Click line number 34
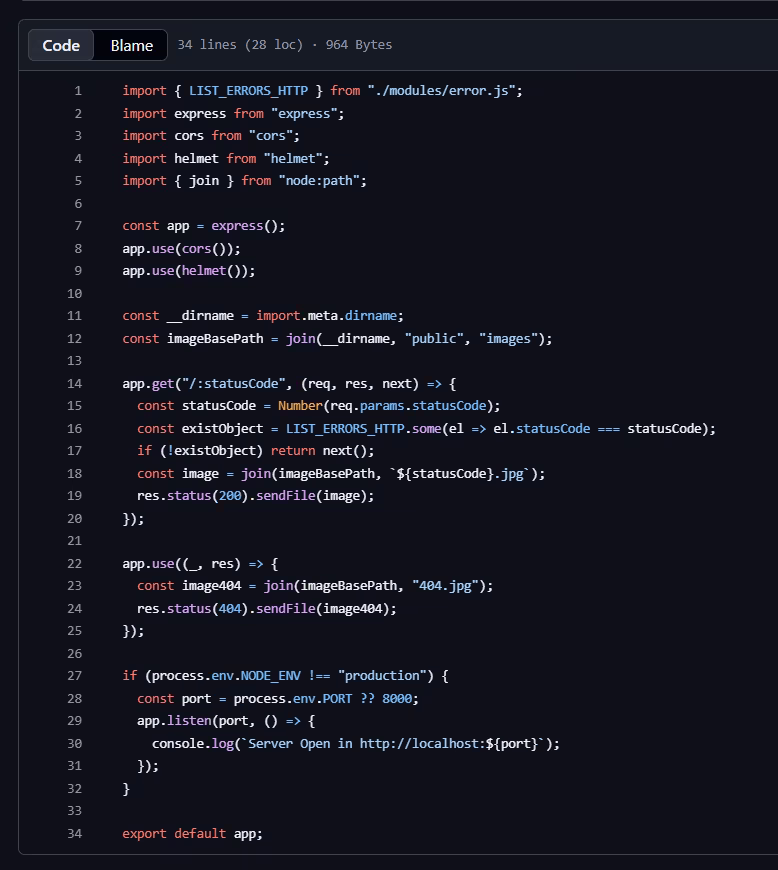 pyautogui.click(x=74, y=833)
